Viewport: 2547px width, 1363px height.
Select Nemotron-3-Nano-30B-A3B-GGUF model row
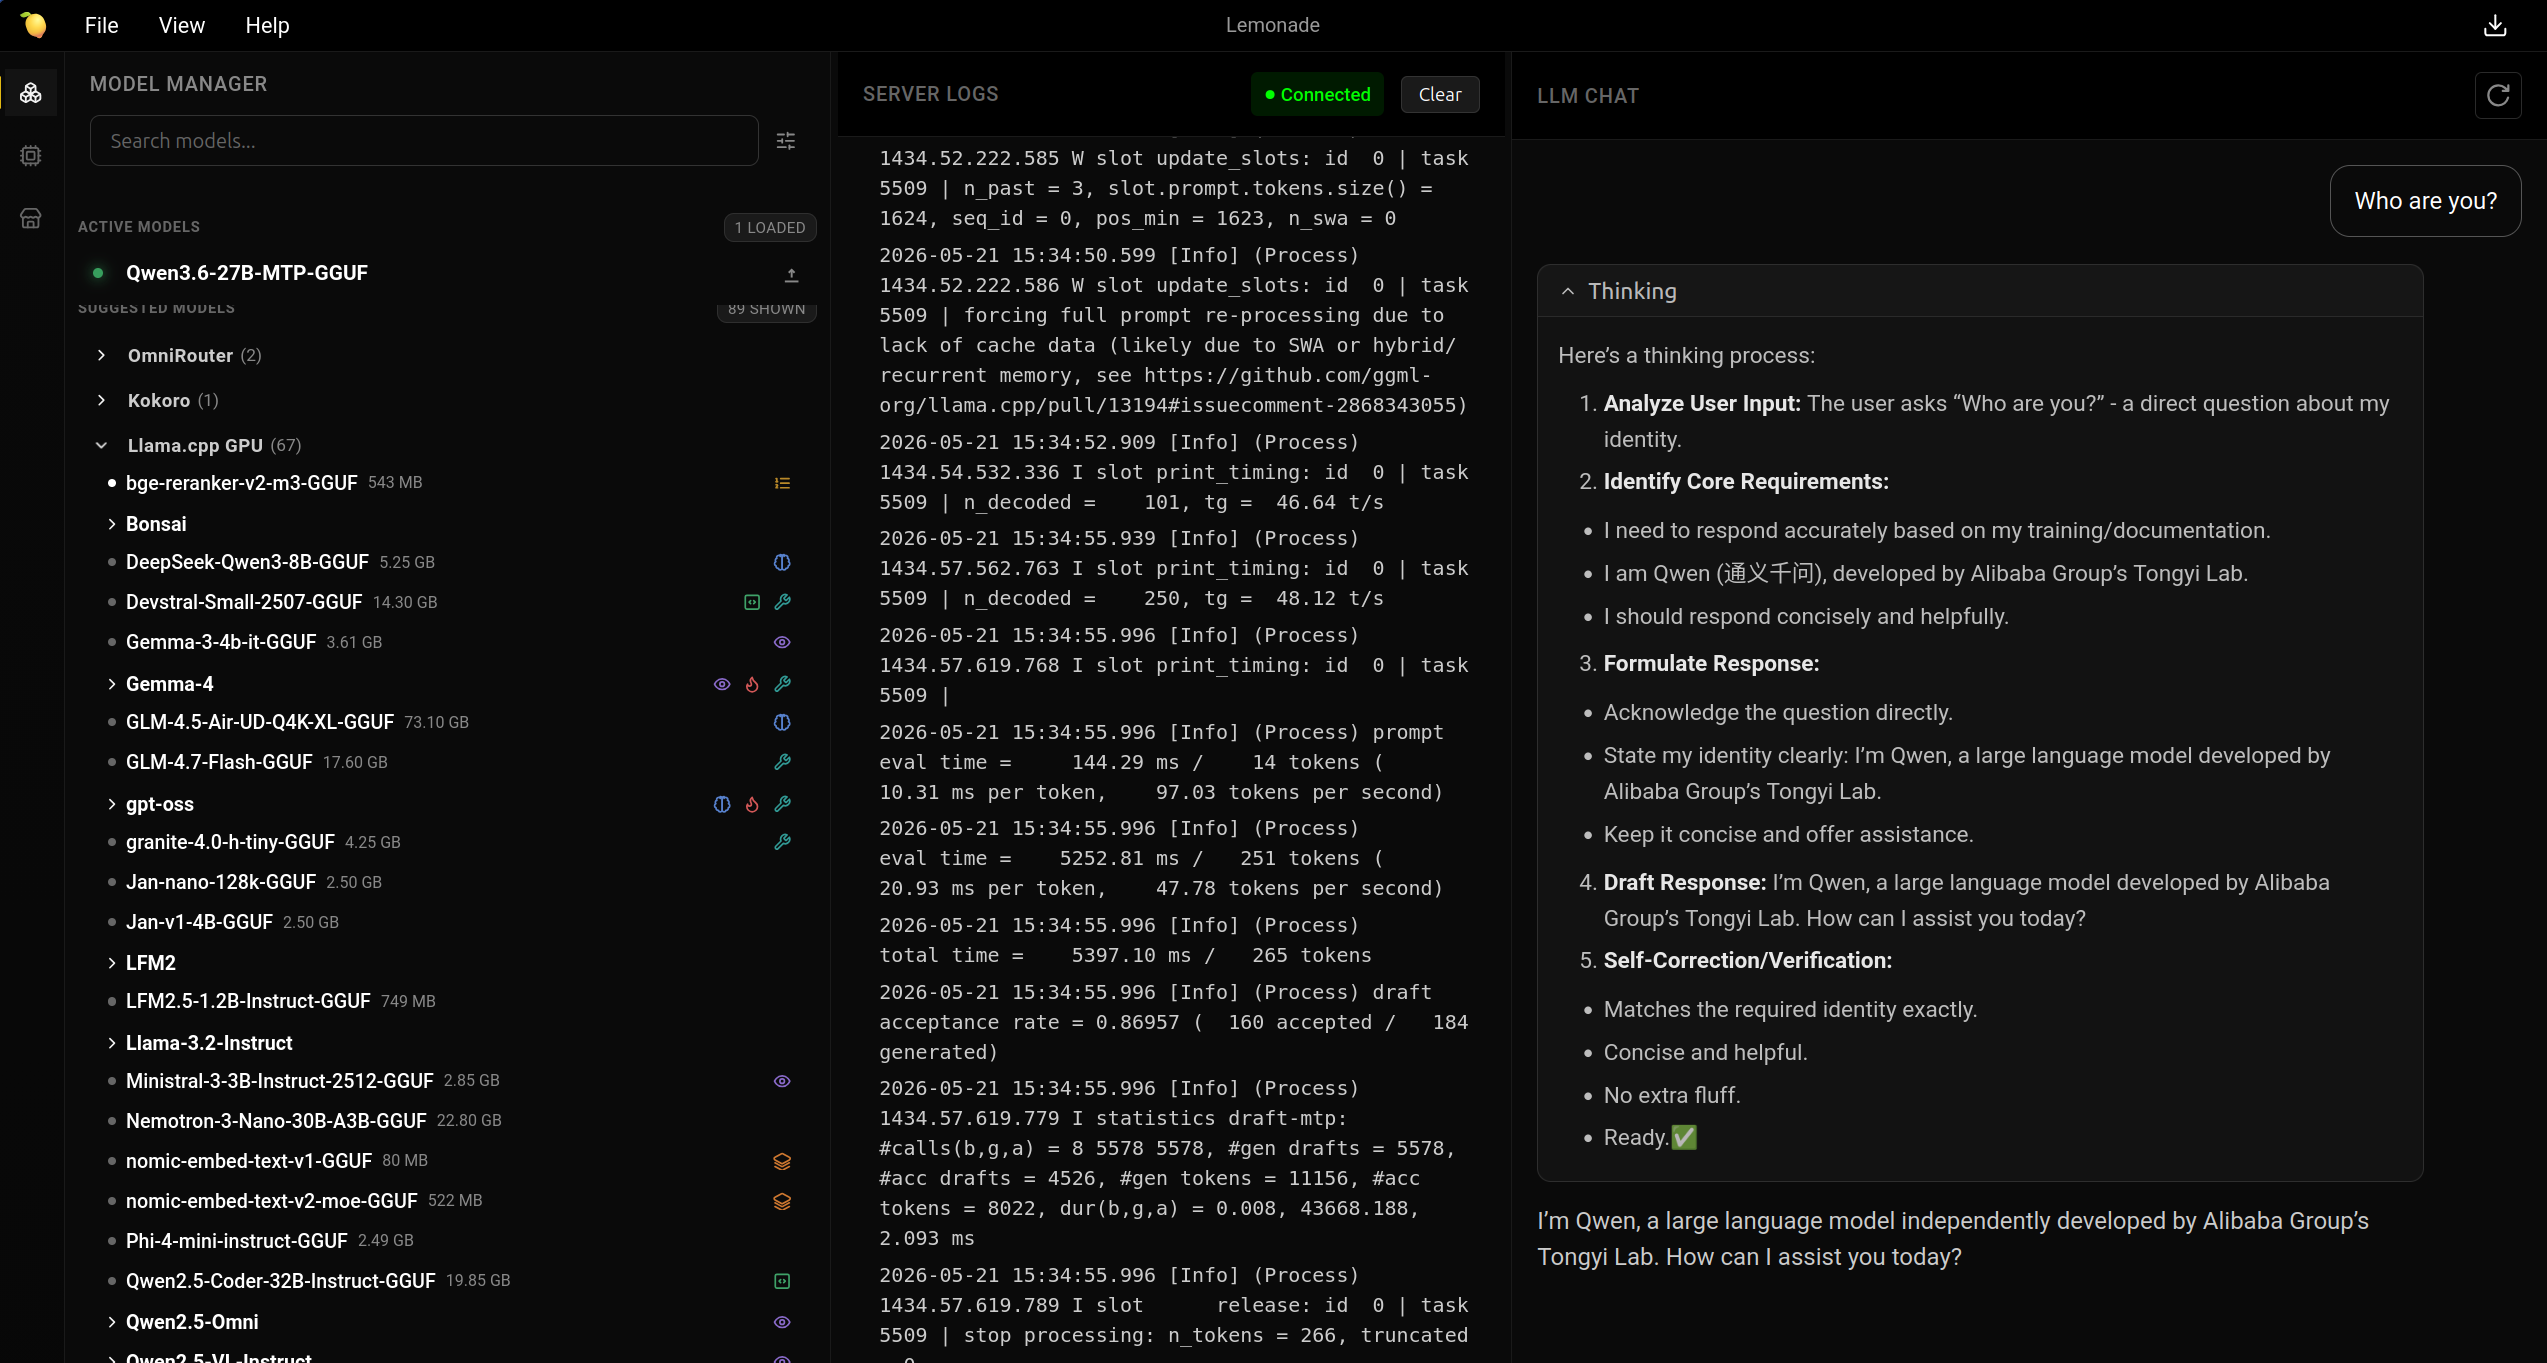point(447,1121)
